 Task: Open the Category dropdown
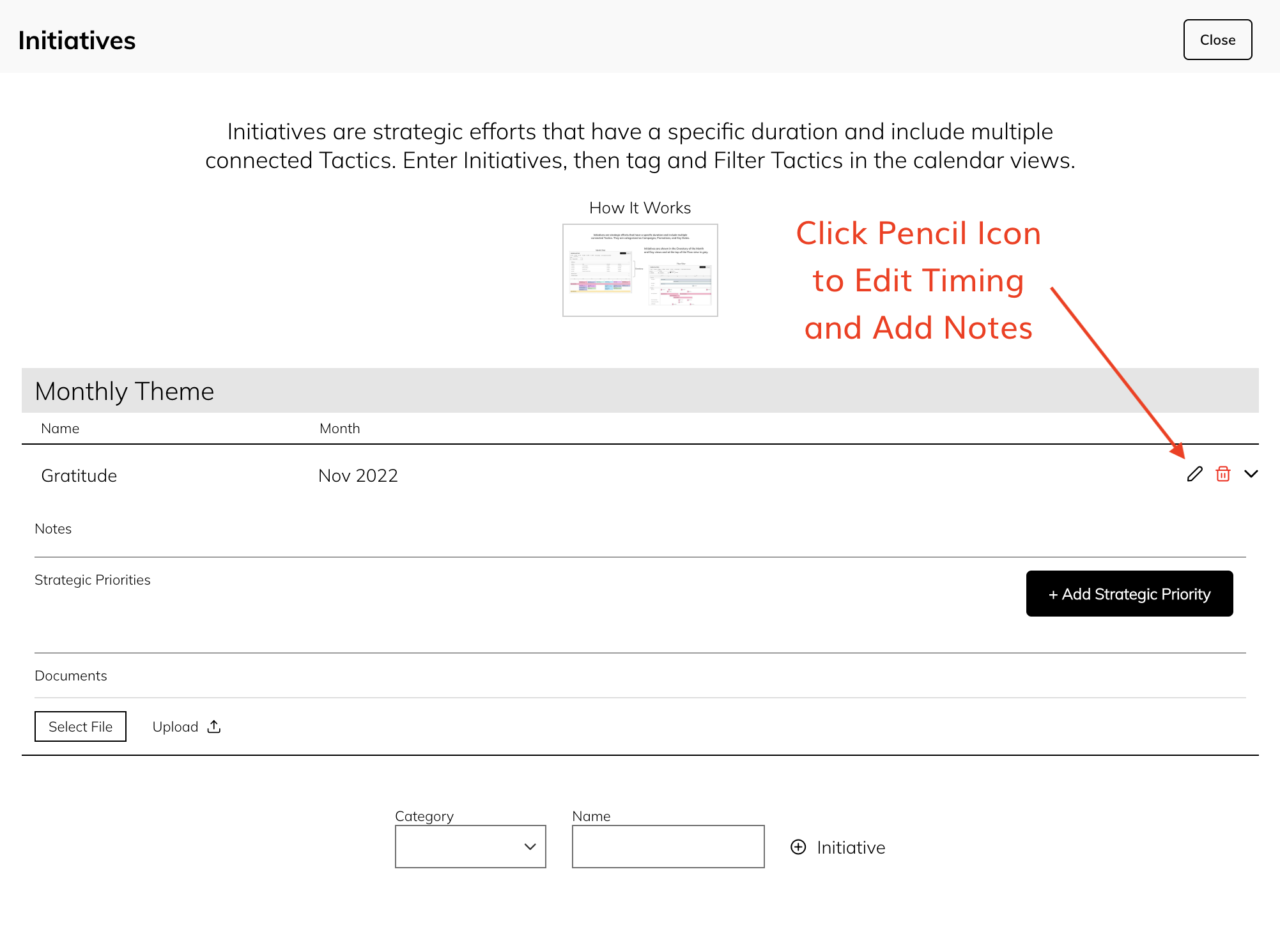click(x=470, y=846)
